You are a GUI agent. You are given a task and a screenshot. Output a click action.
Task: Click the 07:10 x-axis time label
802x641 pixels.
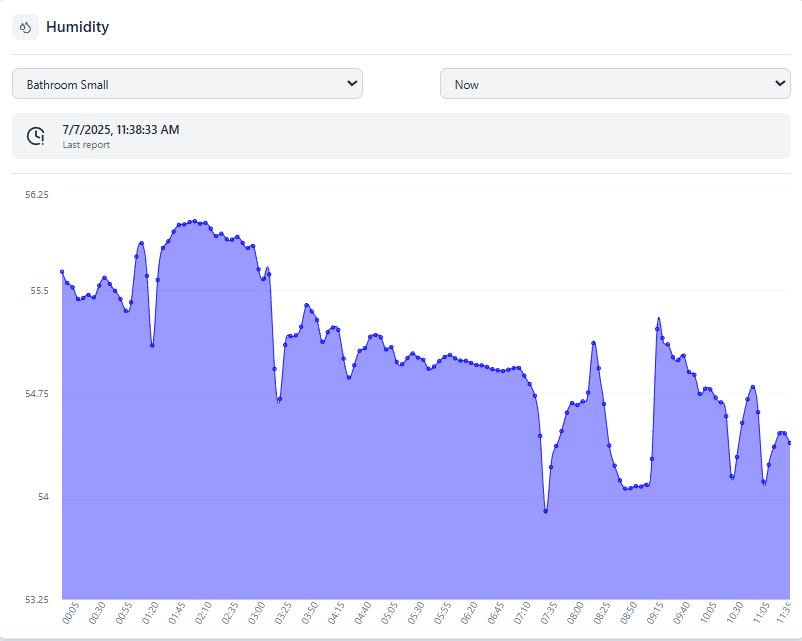tap(522, 614)
